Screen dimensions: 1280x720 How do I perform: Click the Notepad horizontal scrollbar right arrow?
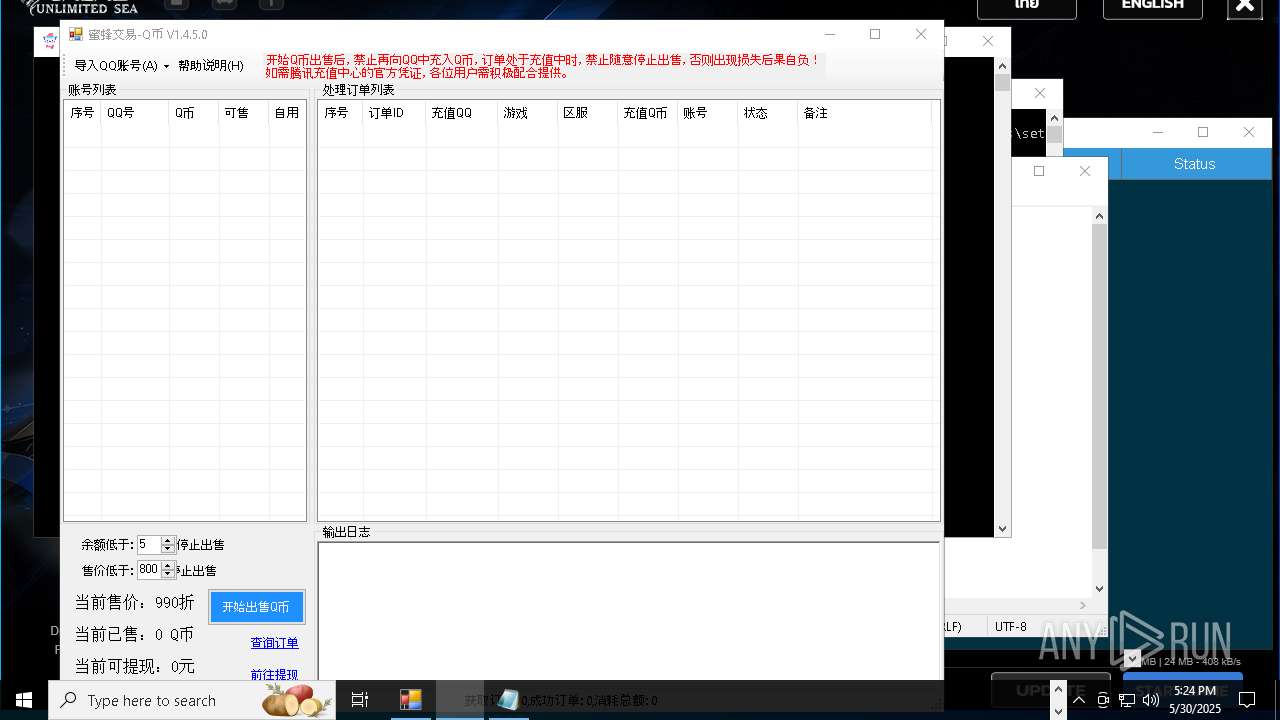pos(1083,605)
